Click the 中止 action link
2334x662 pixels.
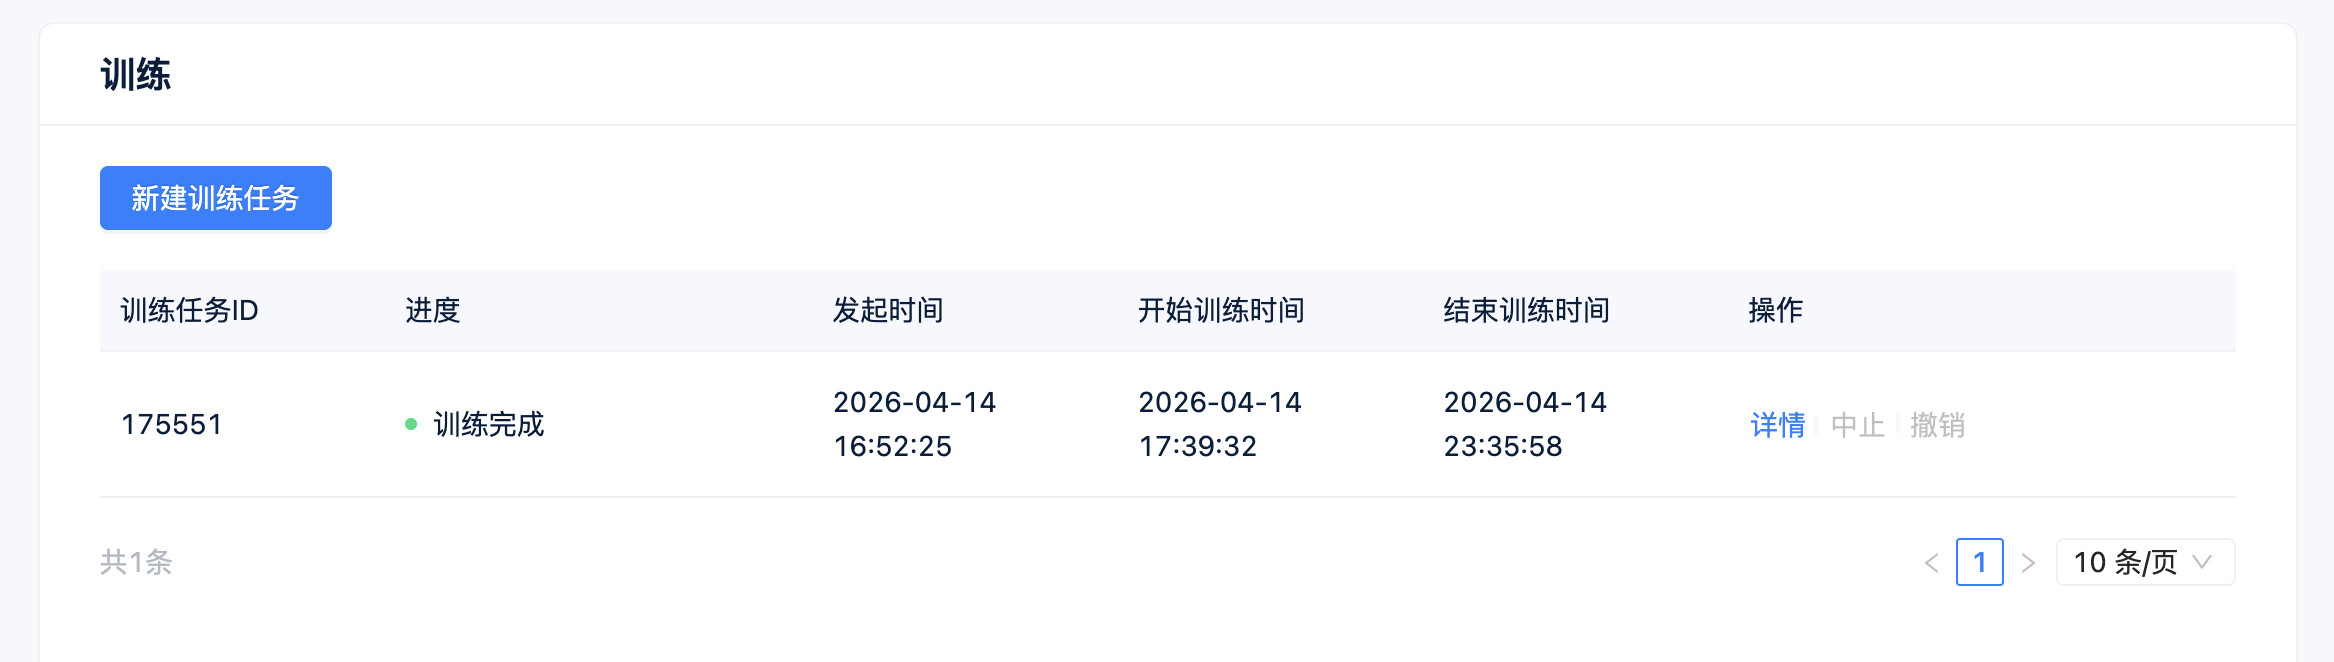point(1857,424)
